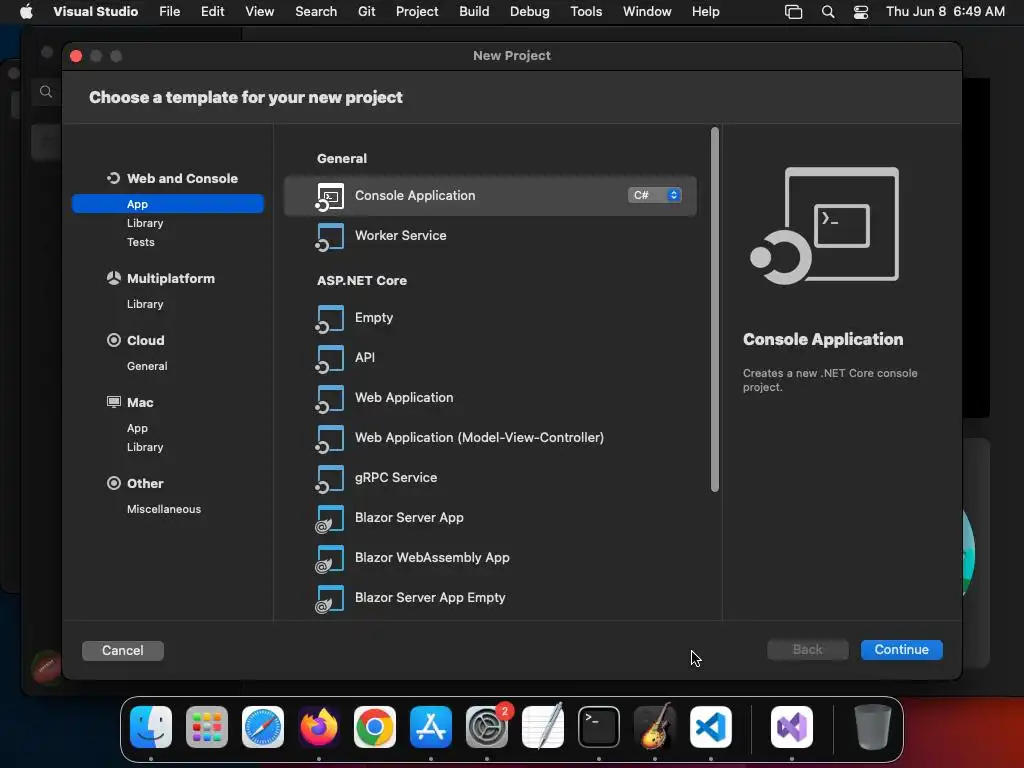
Task: Launch Google Chrome from the Dock
Action: (x=375, y=727)
